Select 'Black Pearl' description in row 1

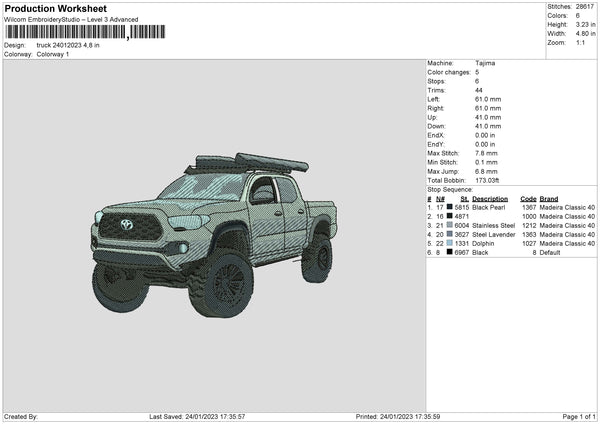[489, 207]
